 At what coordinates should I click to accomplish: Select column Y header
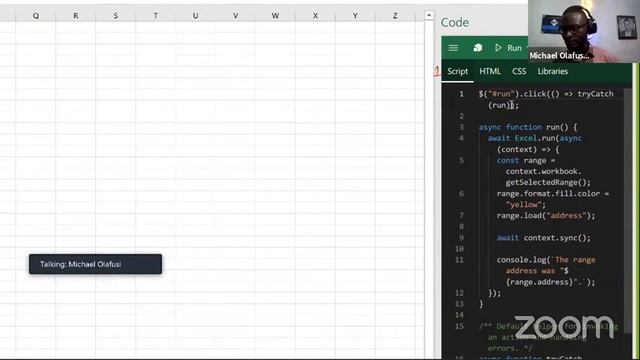tap(355, 16)
